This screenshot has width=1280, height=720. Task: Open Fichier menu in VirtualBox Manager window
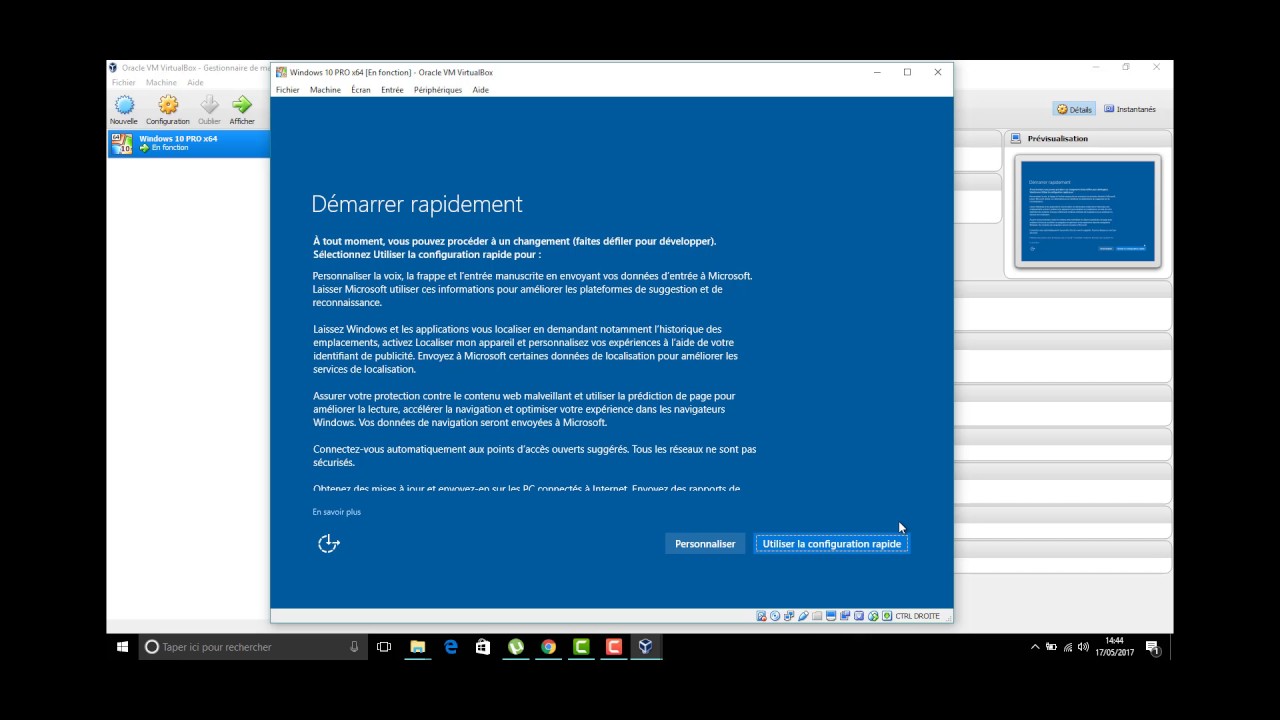click(124, 83)
